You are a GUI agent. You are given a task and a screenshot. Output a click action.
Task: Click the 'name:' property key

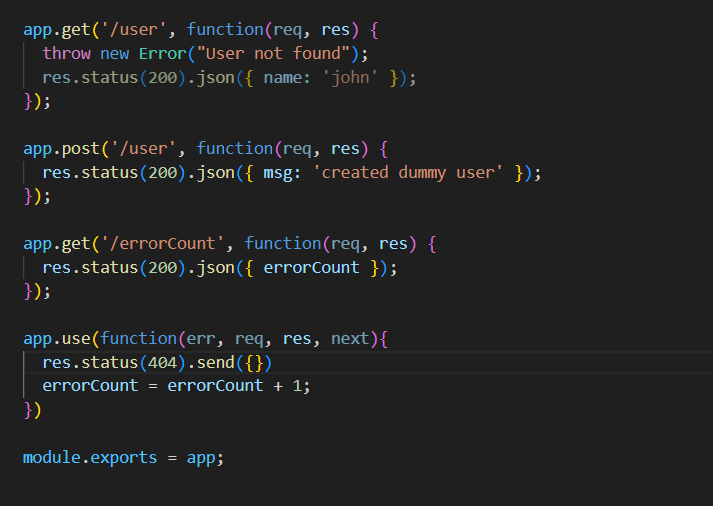coord(287,78)
